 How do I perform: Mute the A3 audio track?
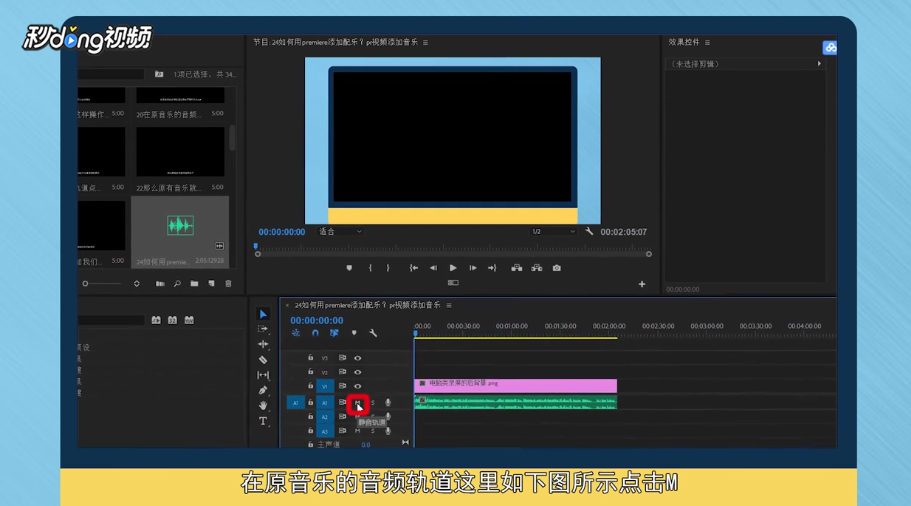point(357,431)
